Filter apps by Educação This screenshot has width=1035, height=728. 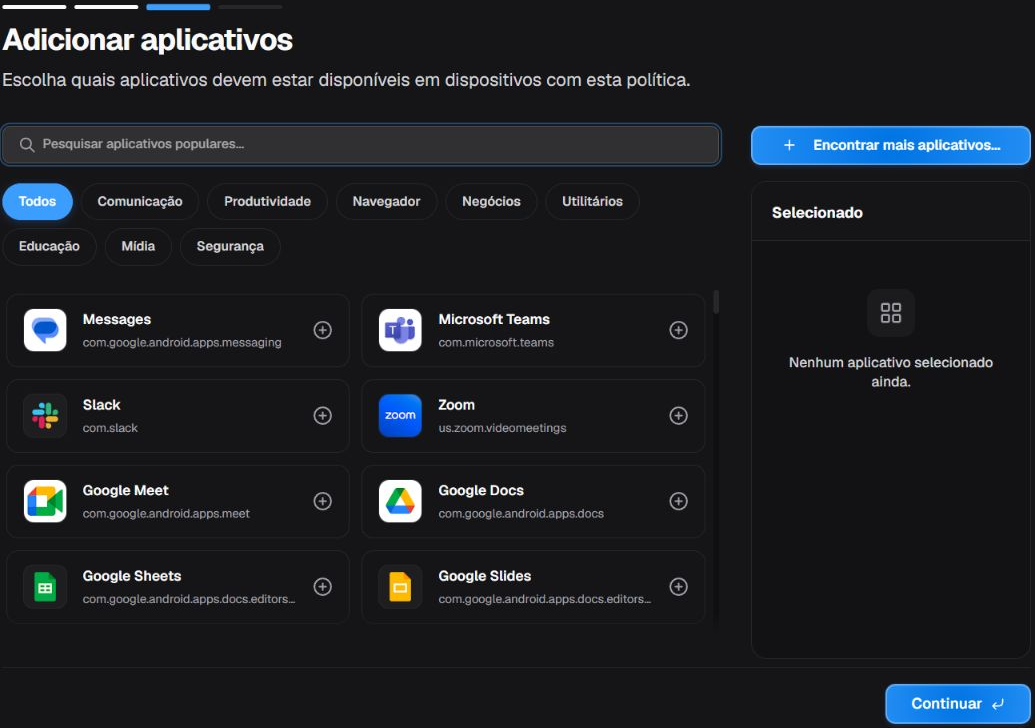click(x=50, y=246)
